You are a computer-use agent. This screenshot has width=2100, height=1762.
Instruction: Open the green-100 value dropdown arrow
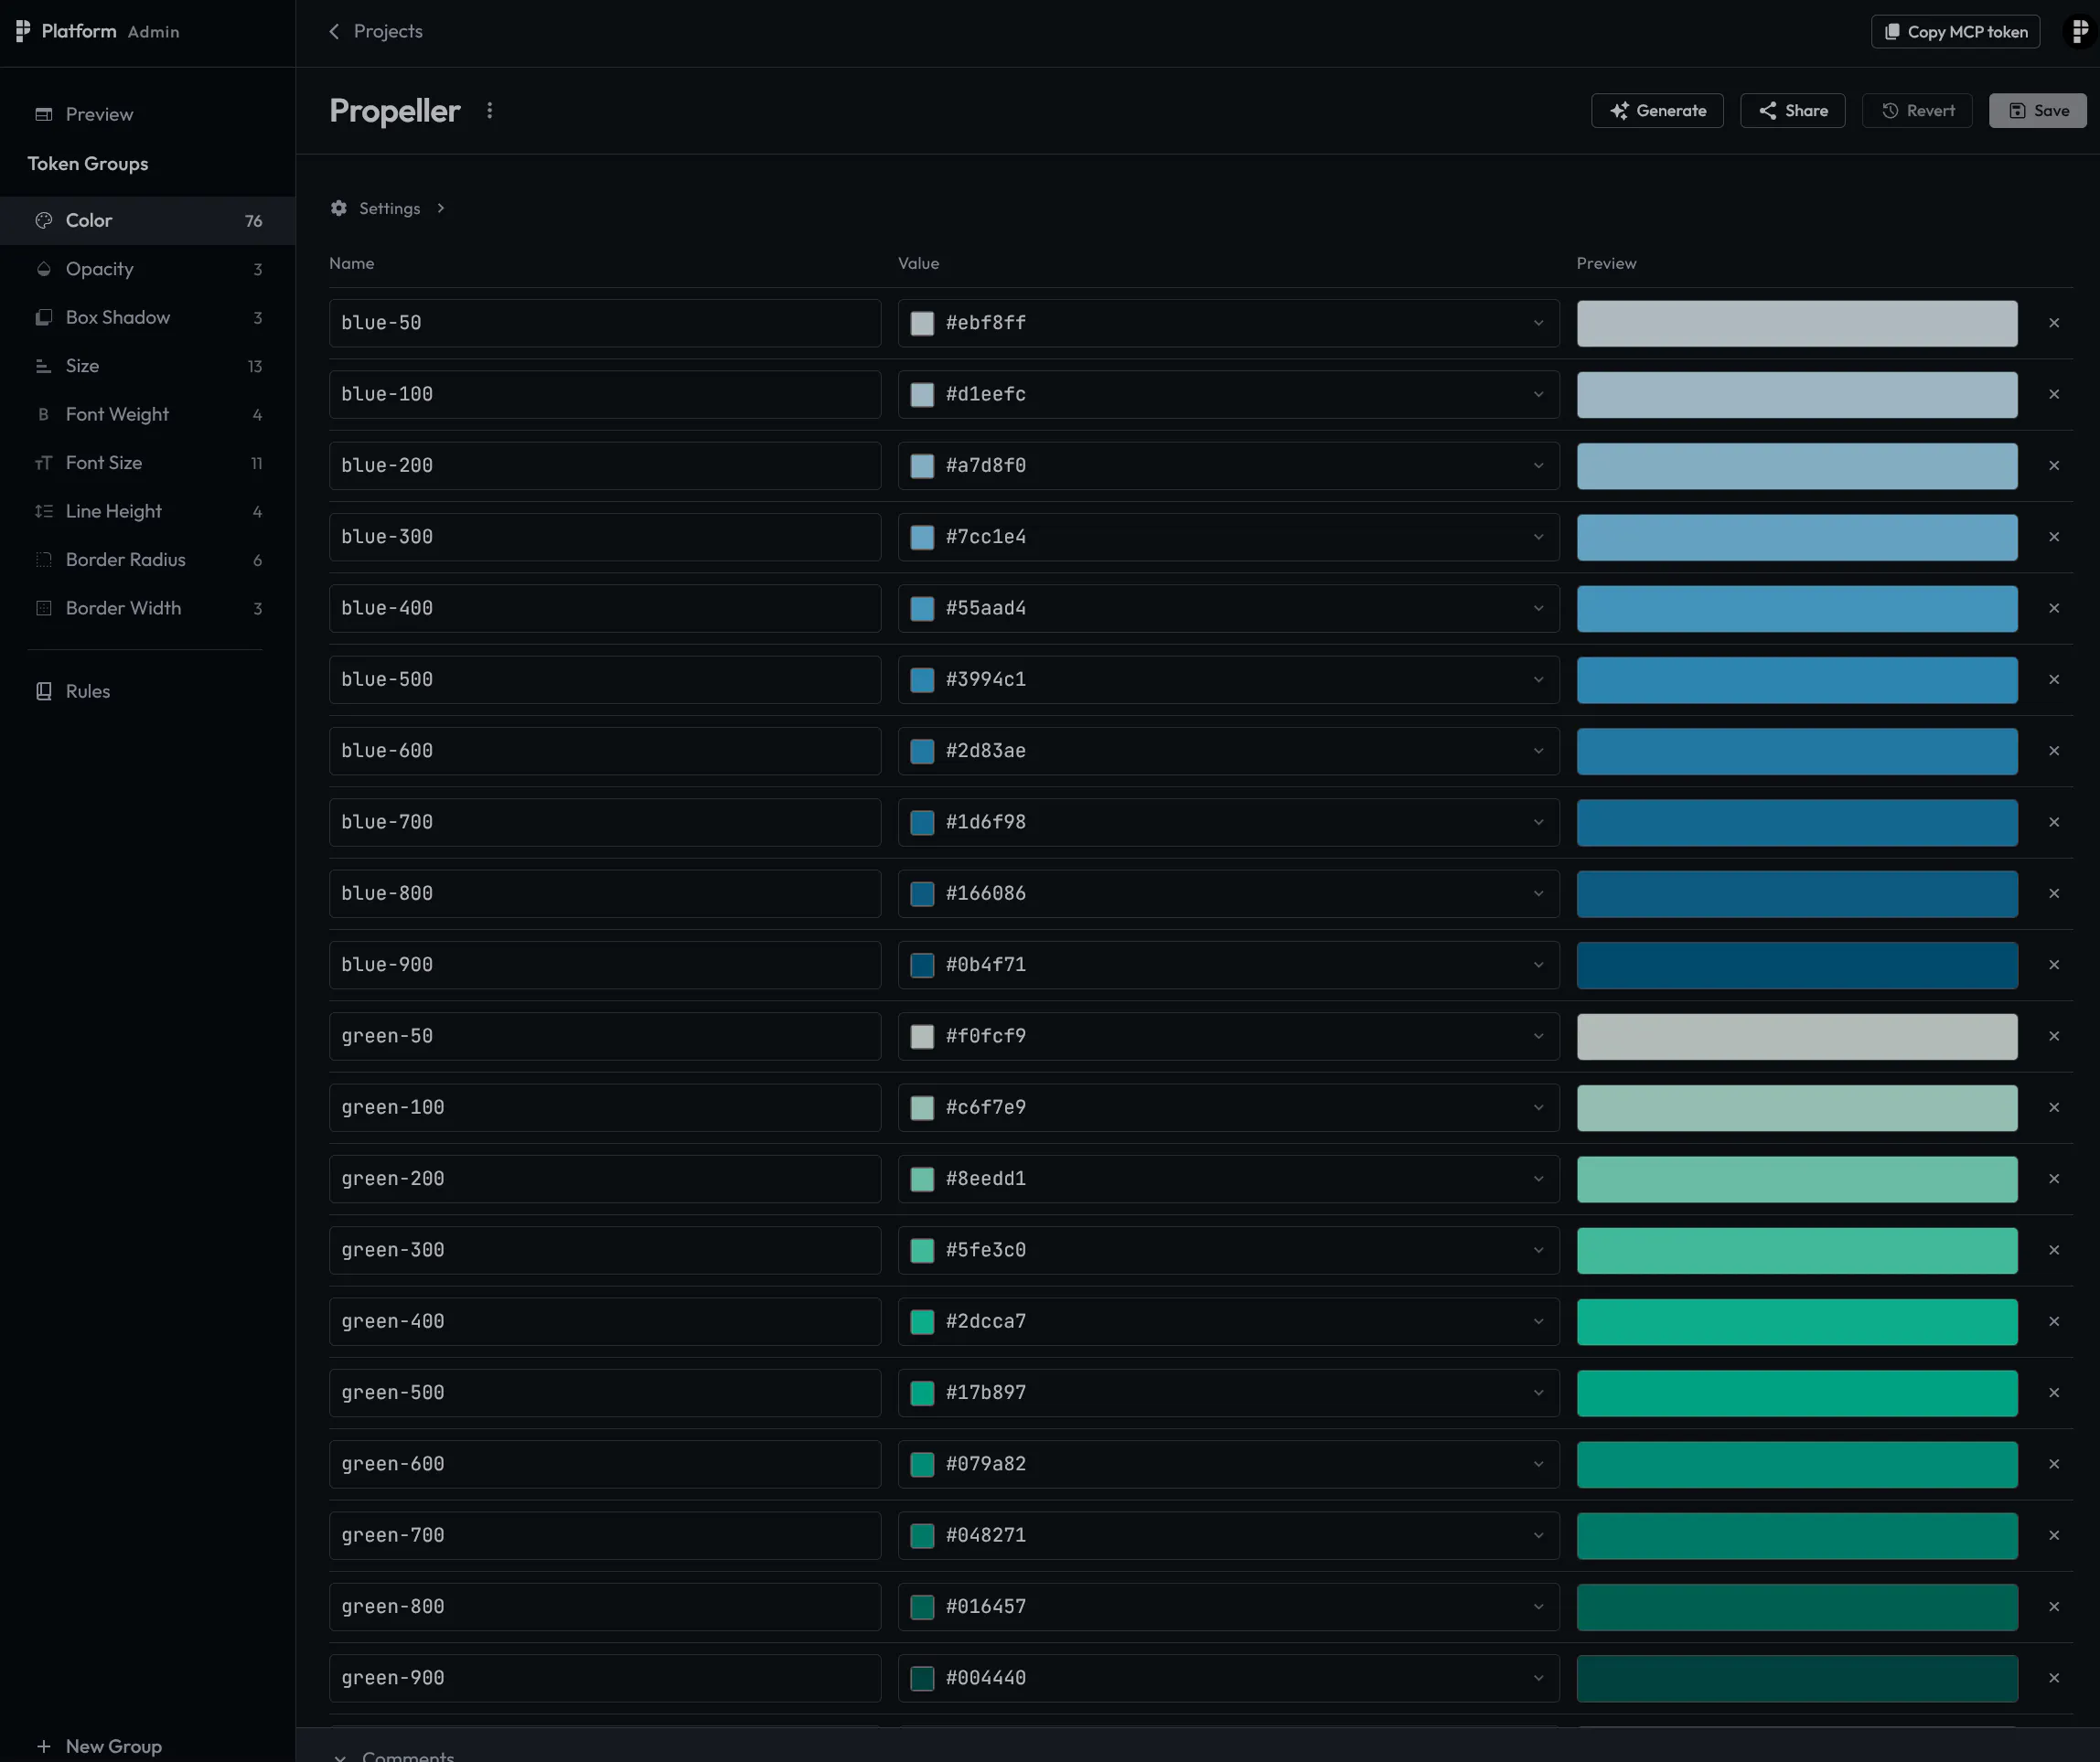[x=1538, y=1108]
